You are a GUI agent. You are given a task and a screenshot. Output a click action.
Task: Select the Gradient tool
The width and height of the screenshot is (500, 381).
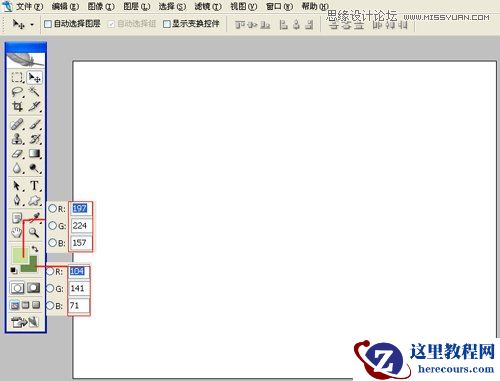[x=34, y=153]
